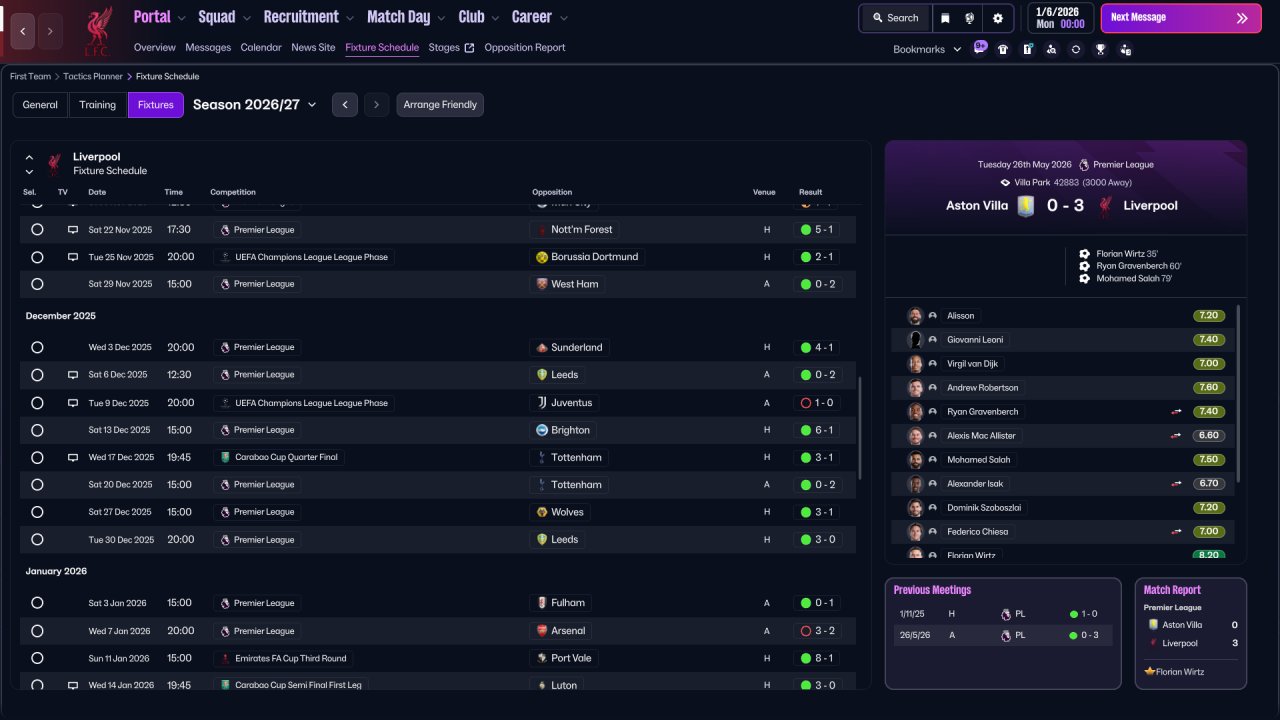Viewport: 1280px width, 720px height.
Task: Open the Match Day dropdown menu
Action: [407, 17]
